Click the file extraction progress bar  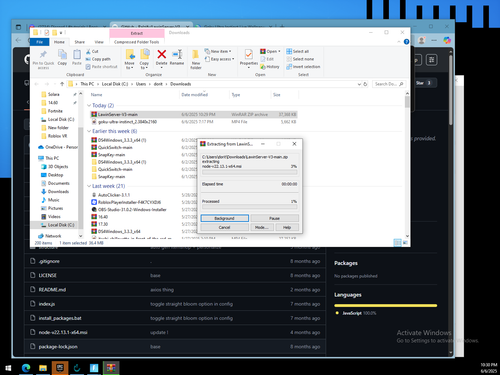point(249,172)
